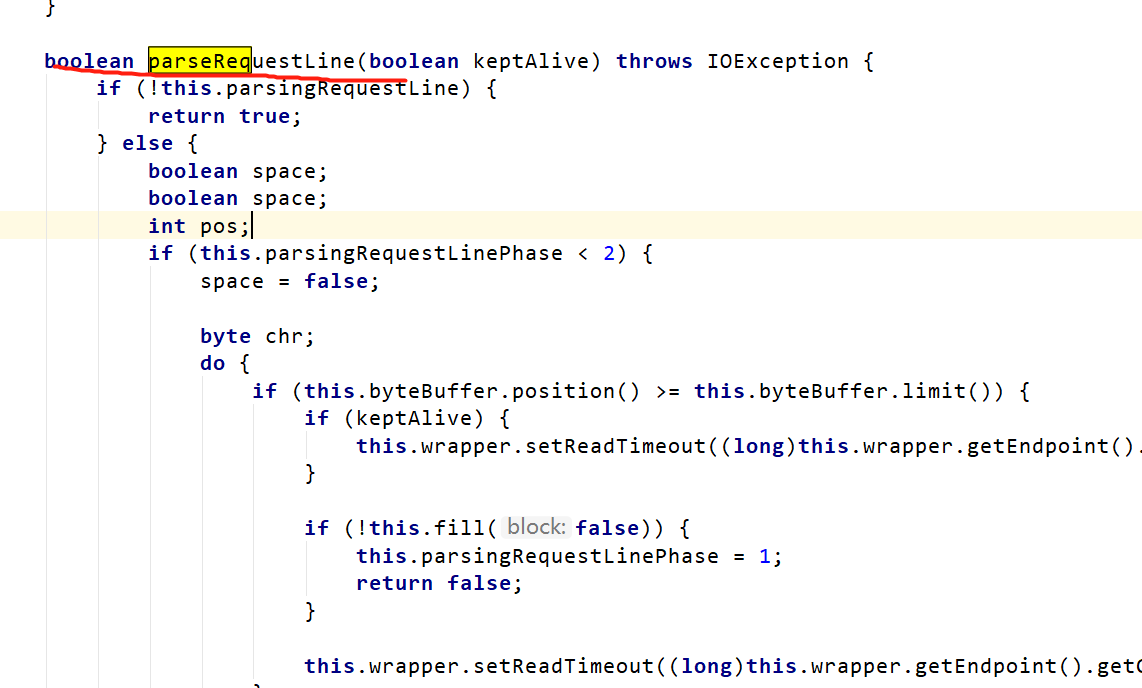Viewport: 1142px width, 688px height.
Task: Place cursor on return true statement
Action: point(222,116)
